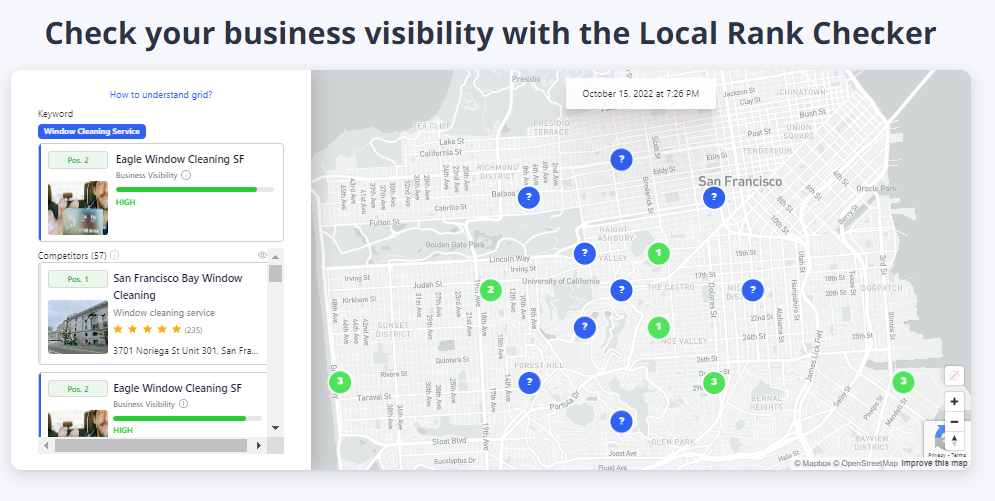Click the 'October 15, 2022 at 7:26 PM' timestamp
This screenshot has width=995, height=501.
pos(641,94)
